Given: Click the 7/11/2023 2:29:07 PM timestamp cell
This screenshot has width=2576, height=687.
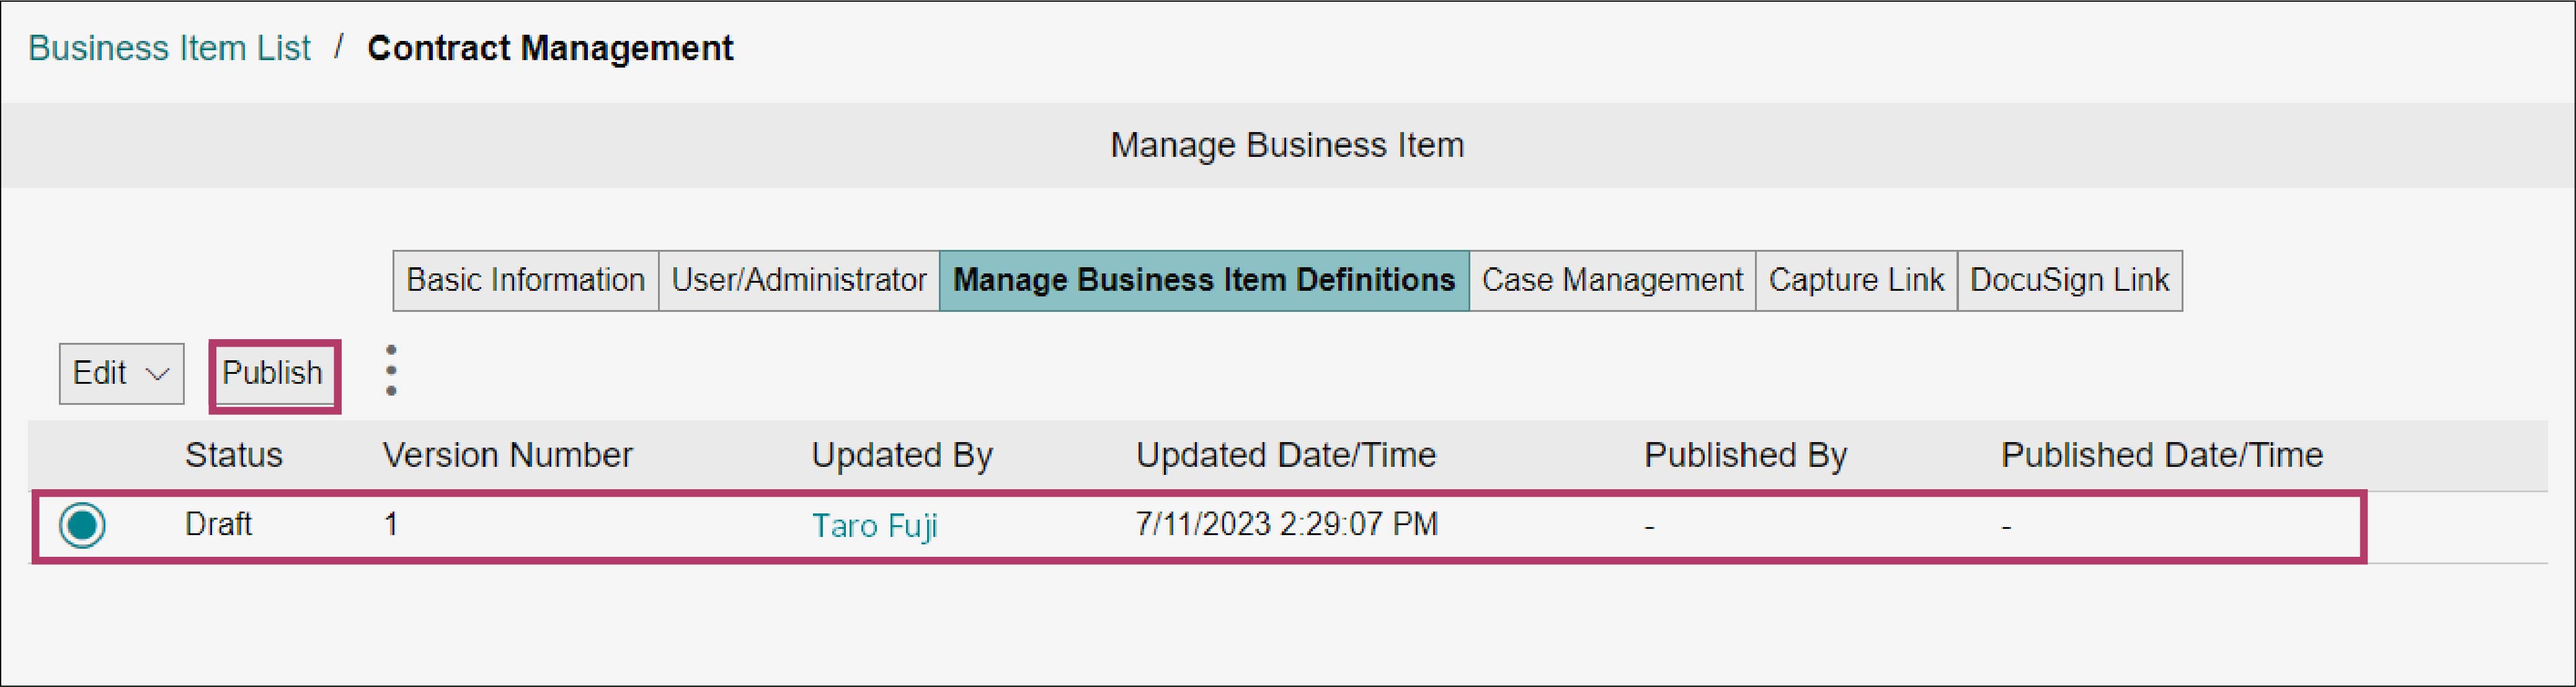Looking at the screenshot, I should pyautogui.click(x=1286, y=524).
